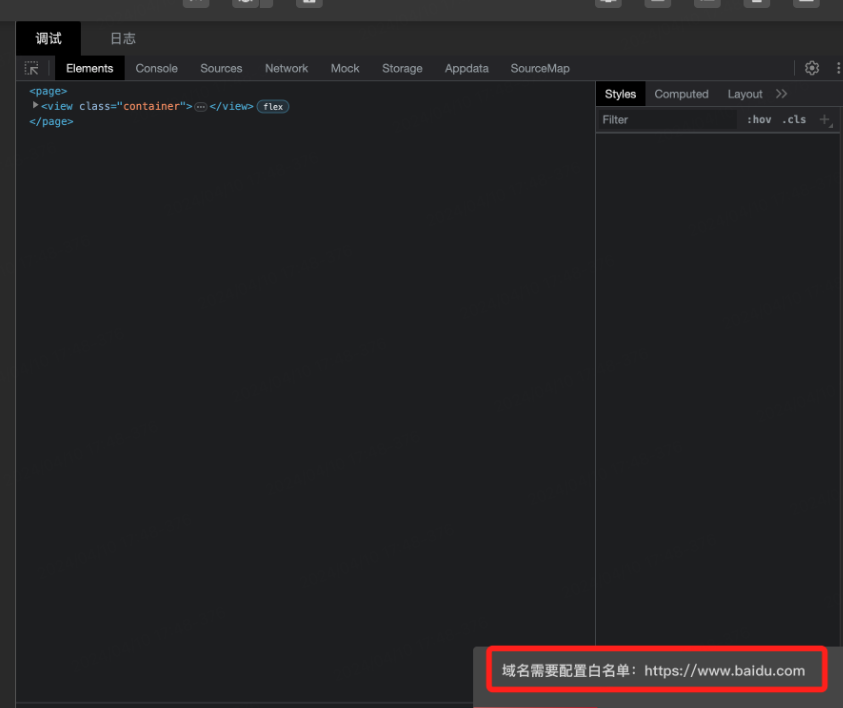The width and height of the screenshot is (843, 708).
Task: Add a new style rule plus icon
Action: click(x=825, y=120)
